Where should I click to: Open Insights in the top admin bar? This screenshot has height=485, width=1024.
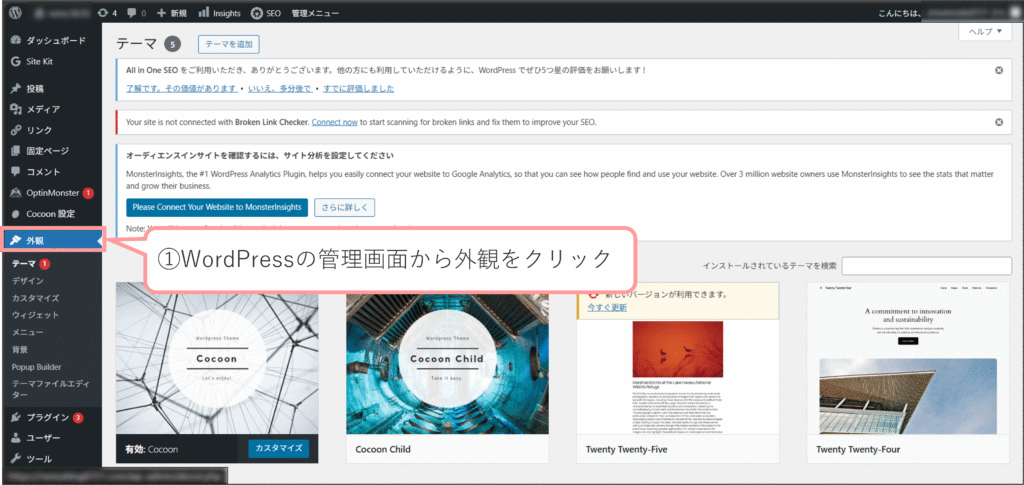coord(218,13)
